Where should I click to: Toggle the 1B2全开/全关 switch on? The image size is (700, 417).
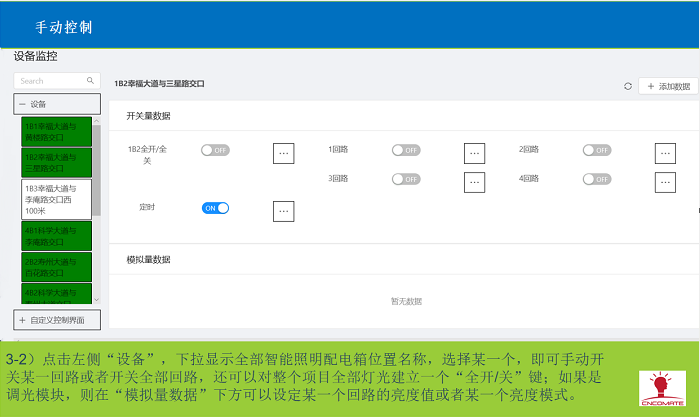pos(215,150)
